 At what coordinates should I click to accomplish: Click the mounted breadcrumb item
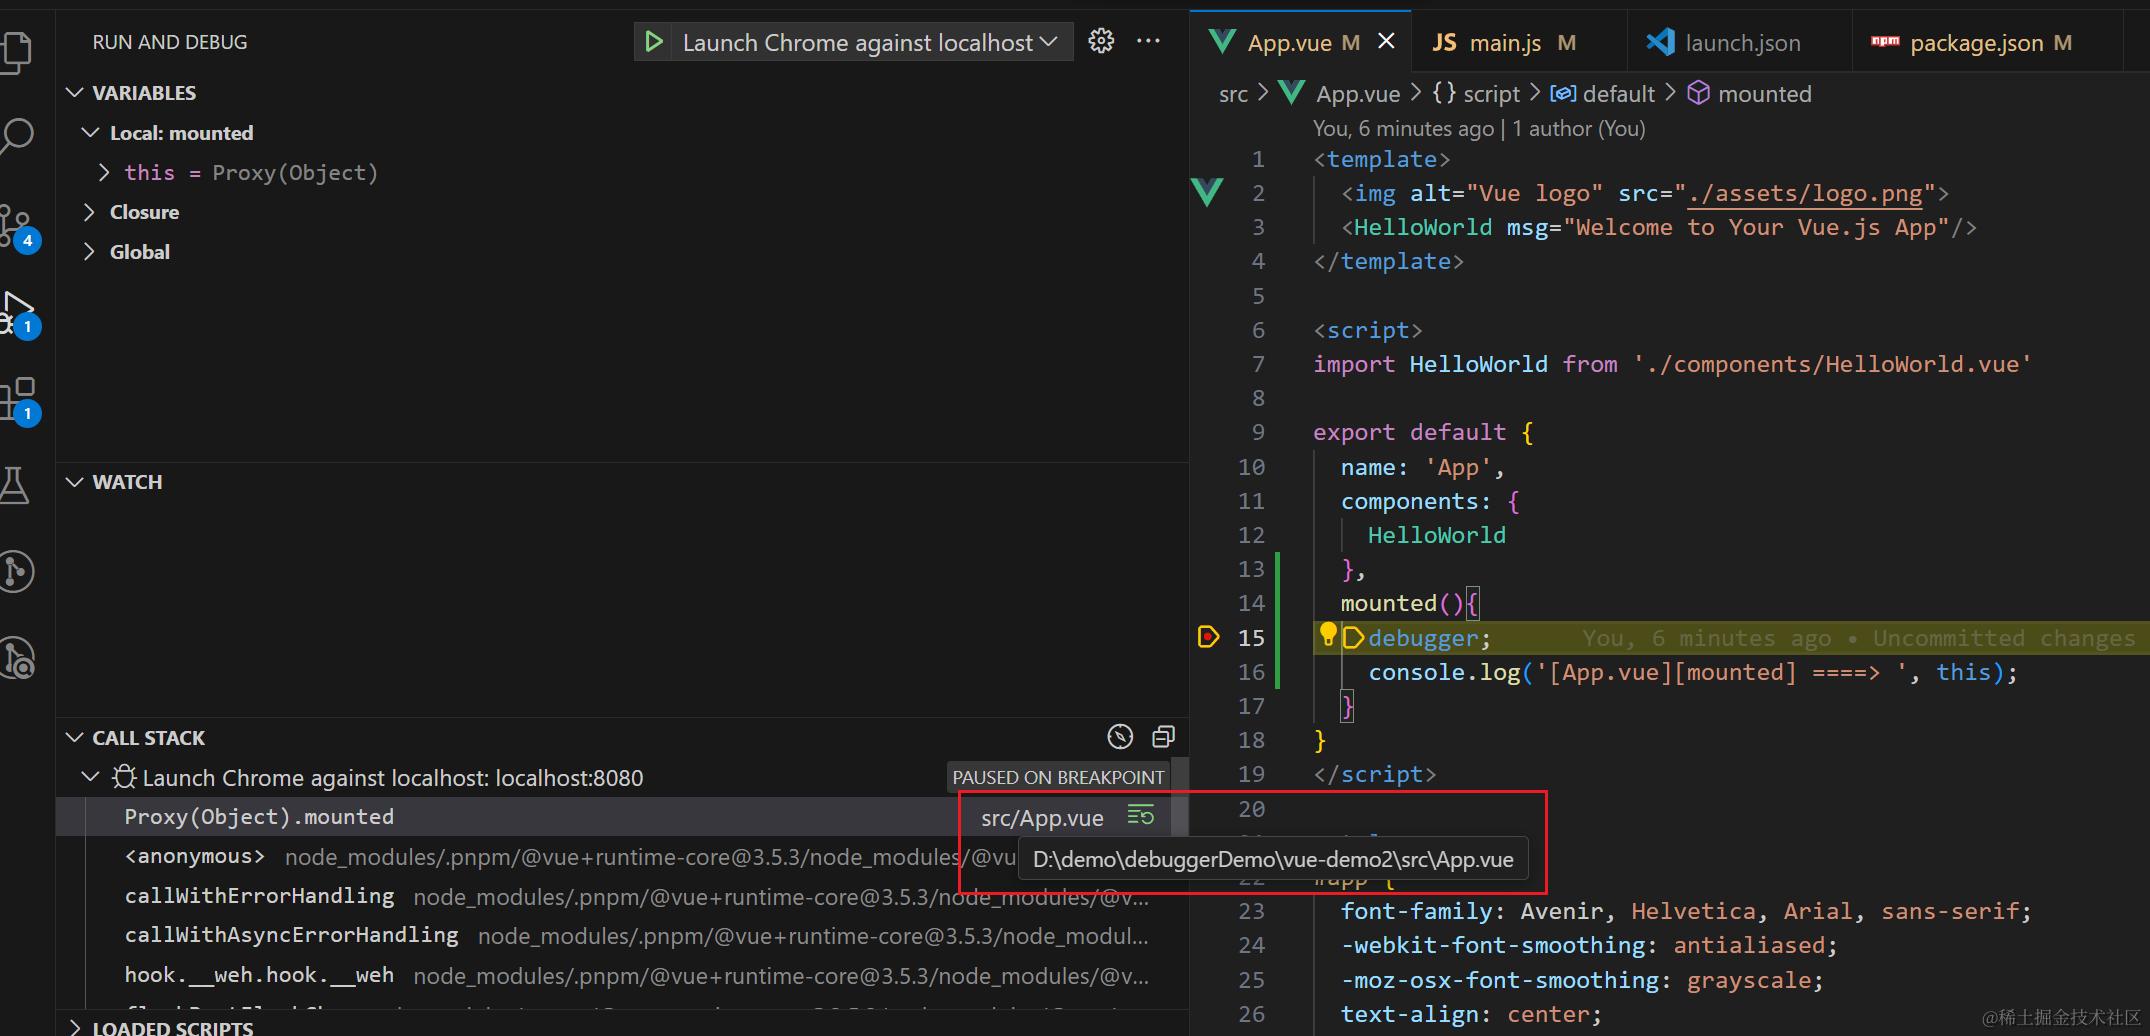pos(1750,94)
